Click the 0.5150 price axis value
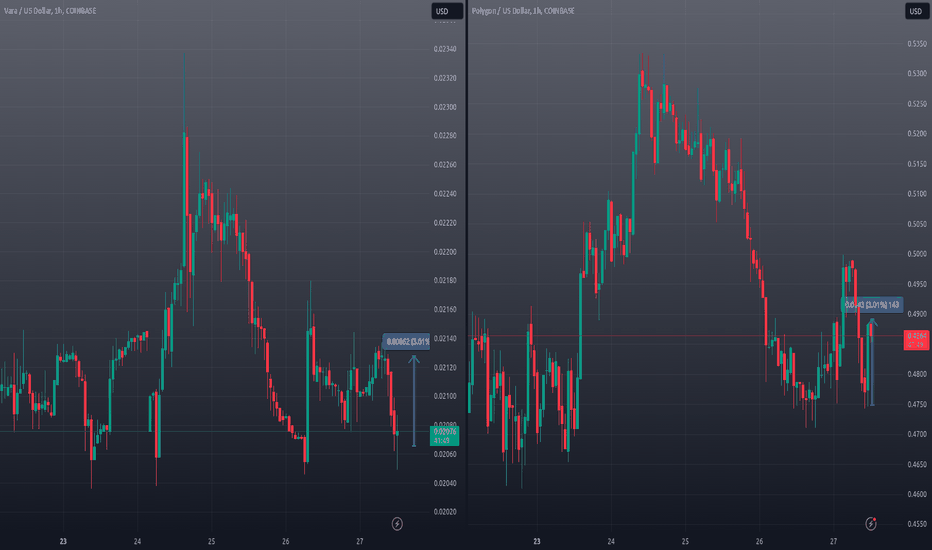Viewport: 932px width, 550px height. (x=917, y=165)
